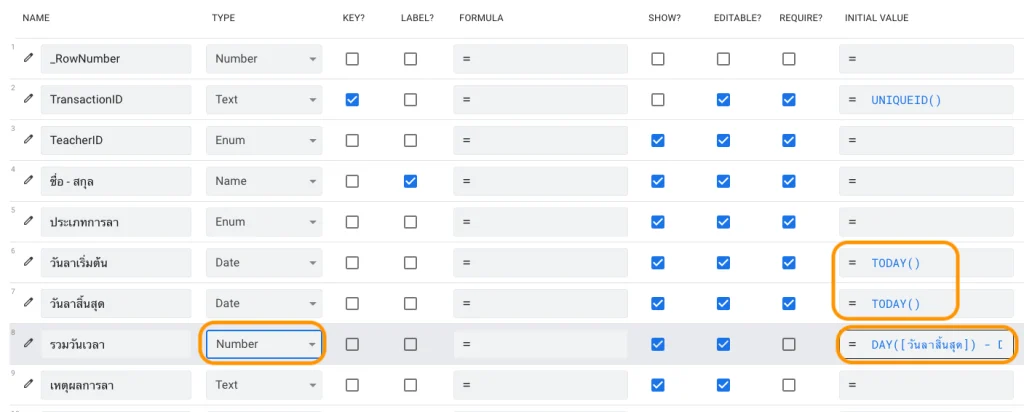Enable REQUIRE checkbox for รวมวันเวลา
The width and height of the screenshot is (1024, 412).
[x=788, y=344]
